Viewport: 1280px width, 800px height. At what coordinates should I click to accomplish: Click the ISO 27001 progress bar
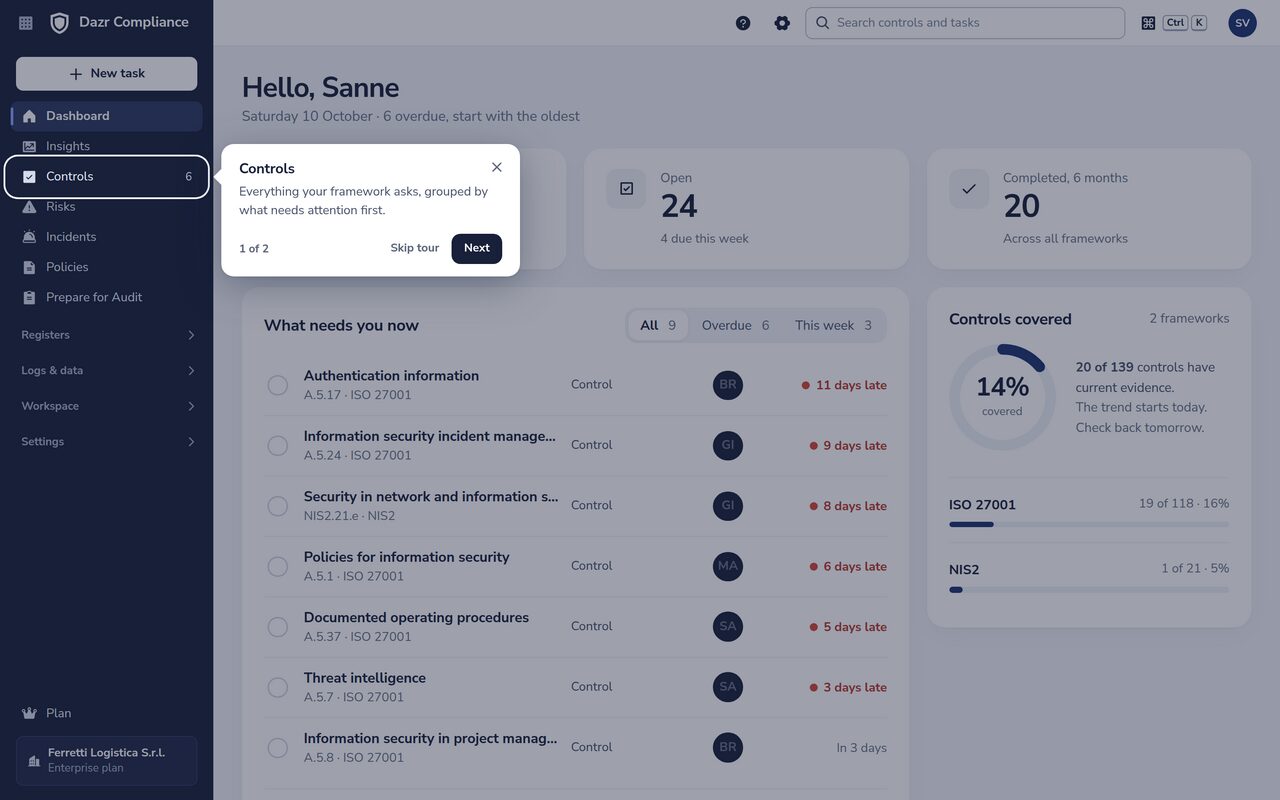point(1089,524)
